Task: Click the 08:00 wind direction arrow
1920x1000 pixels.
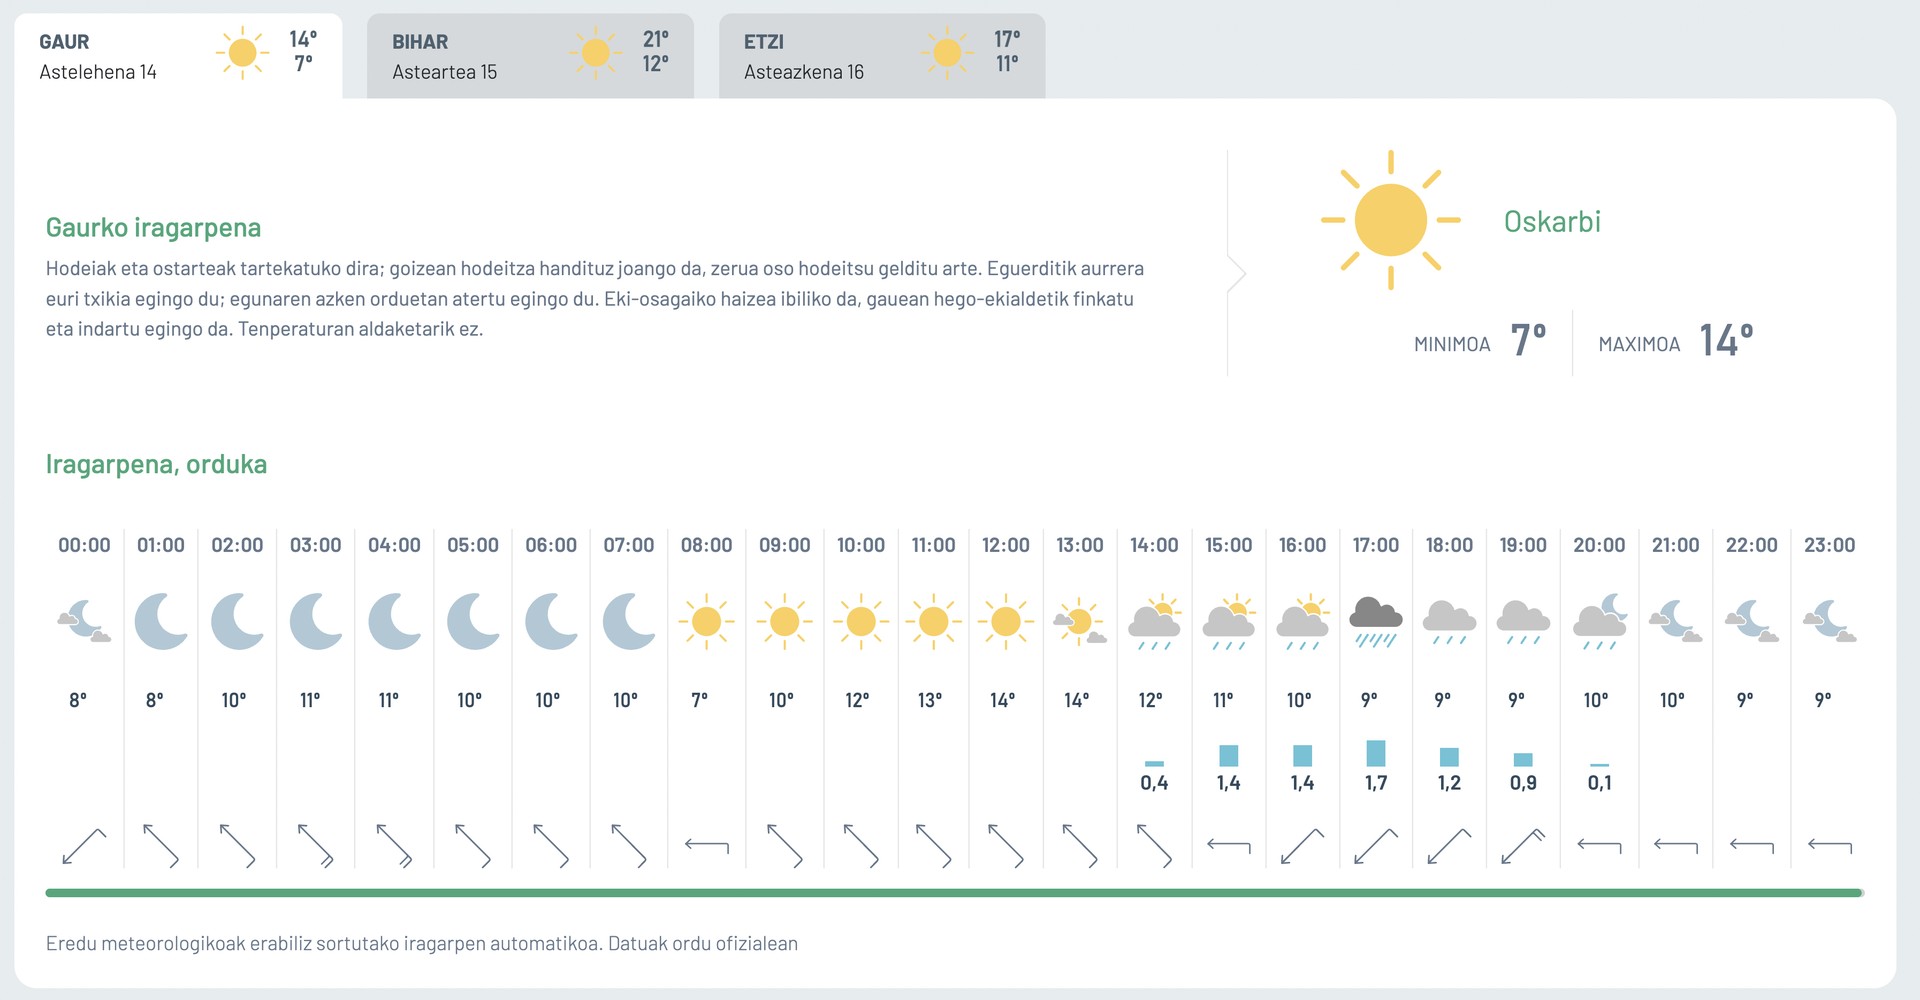Action: (x=706, y=846)
